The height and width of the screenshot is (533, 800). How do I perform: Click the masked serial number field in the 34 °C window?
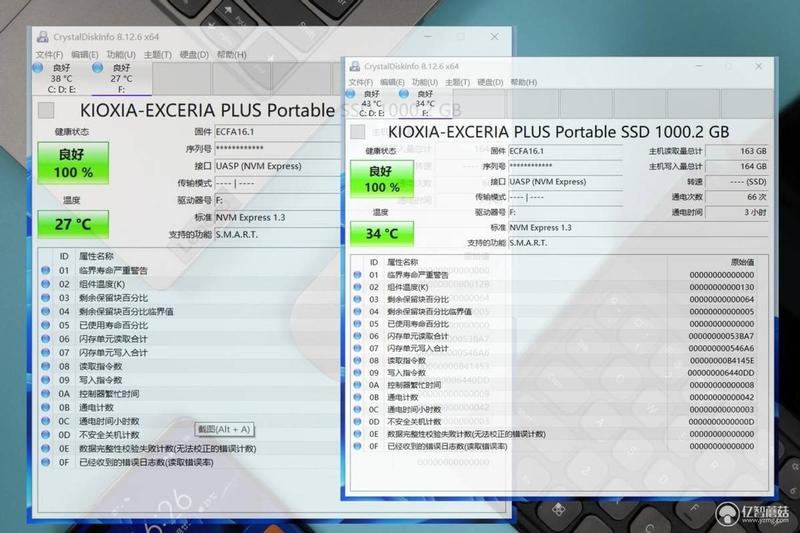pos(565,167)
